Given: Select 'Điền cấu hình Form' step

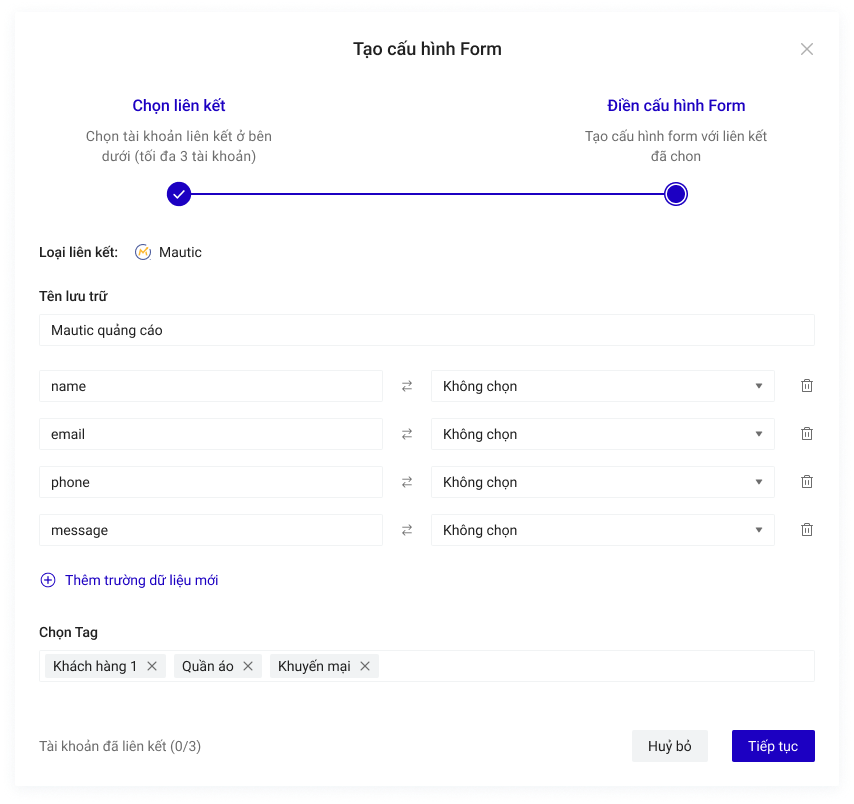Looking at the screenshot, I should point(676,106).
